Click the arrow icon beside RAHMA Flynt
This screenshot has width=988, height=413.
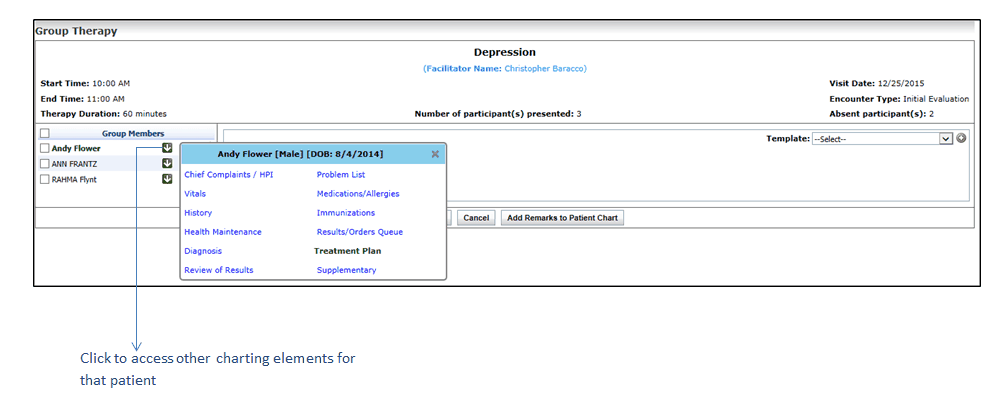(x=167, y=180)
